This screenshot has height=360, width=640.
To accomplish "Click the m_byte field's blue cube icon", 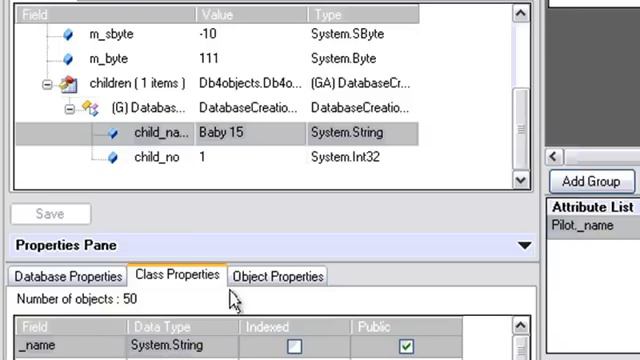I will (x=68, y=59).
